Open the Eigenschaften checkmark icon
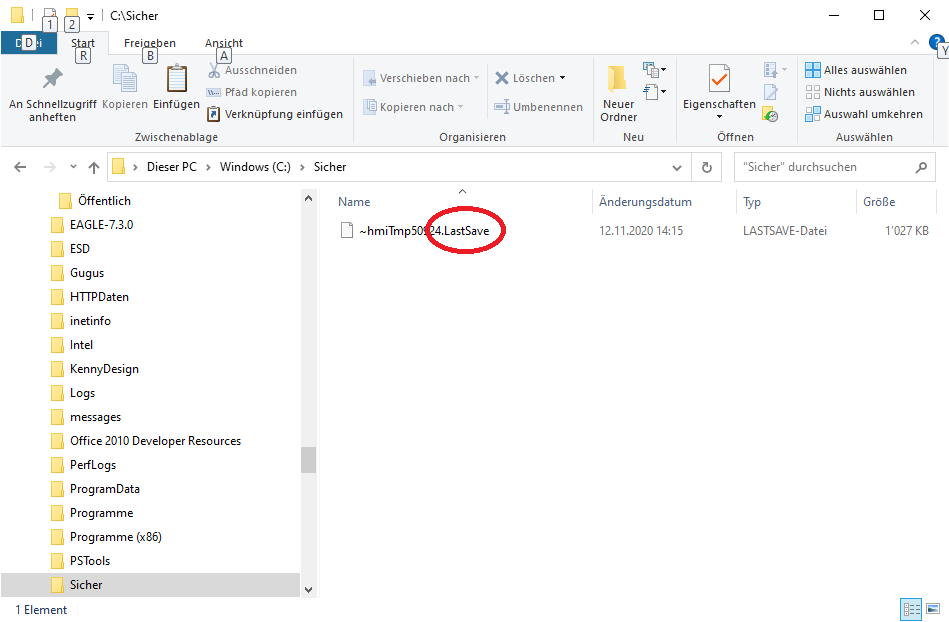The width and height of the screenshot is (949, 622). pyautogui.click(x=719, y=79)
